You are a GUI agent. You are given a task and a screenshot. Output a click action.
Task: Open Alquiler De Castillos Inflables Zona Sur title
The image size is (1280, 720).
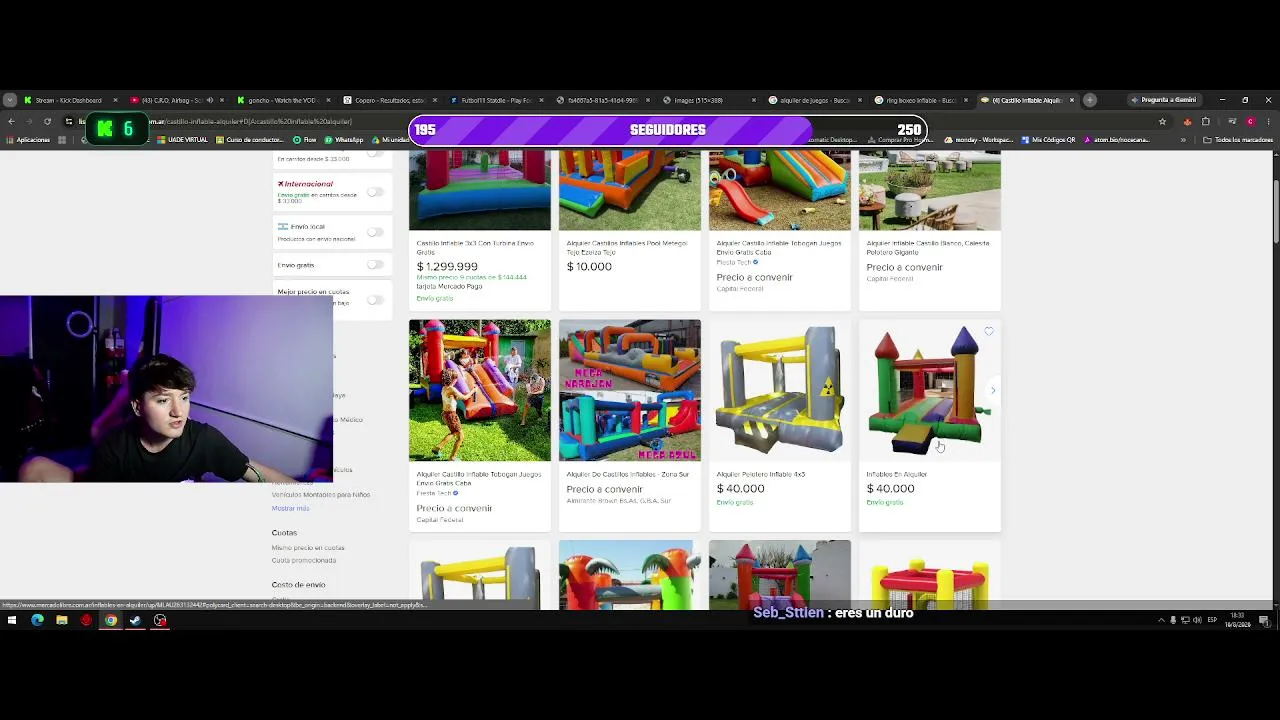(x=628, y=474)
